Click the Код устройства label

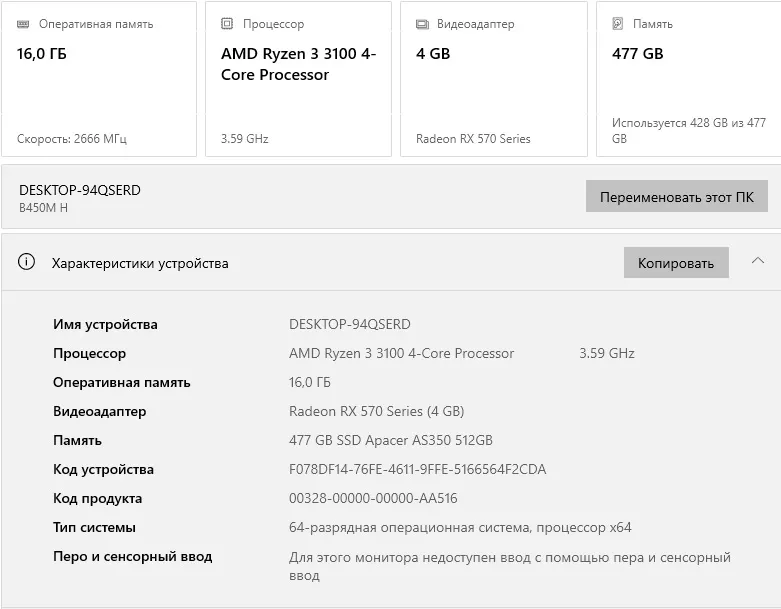tap(103, 470)
